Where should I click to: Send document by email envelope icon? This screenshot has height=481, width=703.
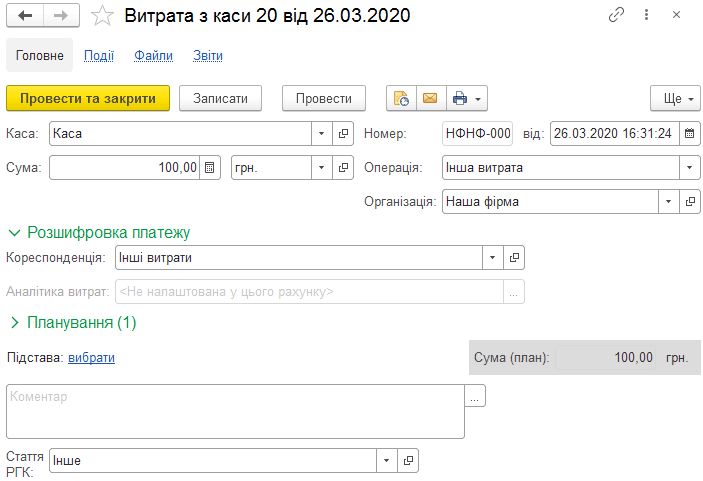pyautogui.click(x=430, y=98)
